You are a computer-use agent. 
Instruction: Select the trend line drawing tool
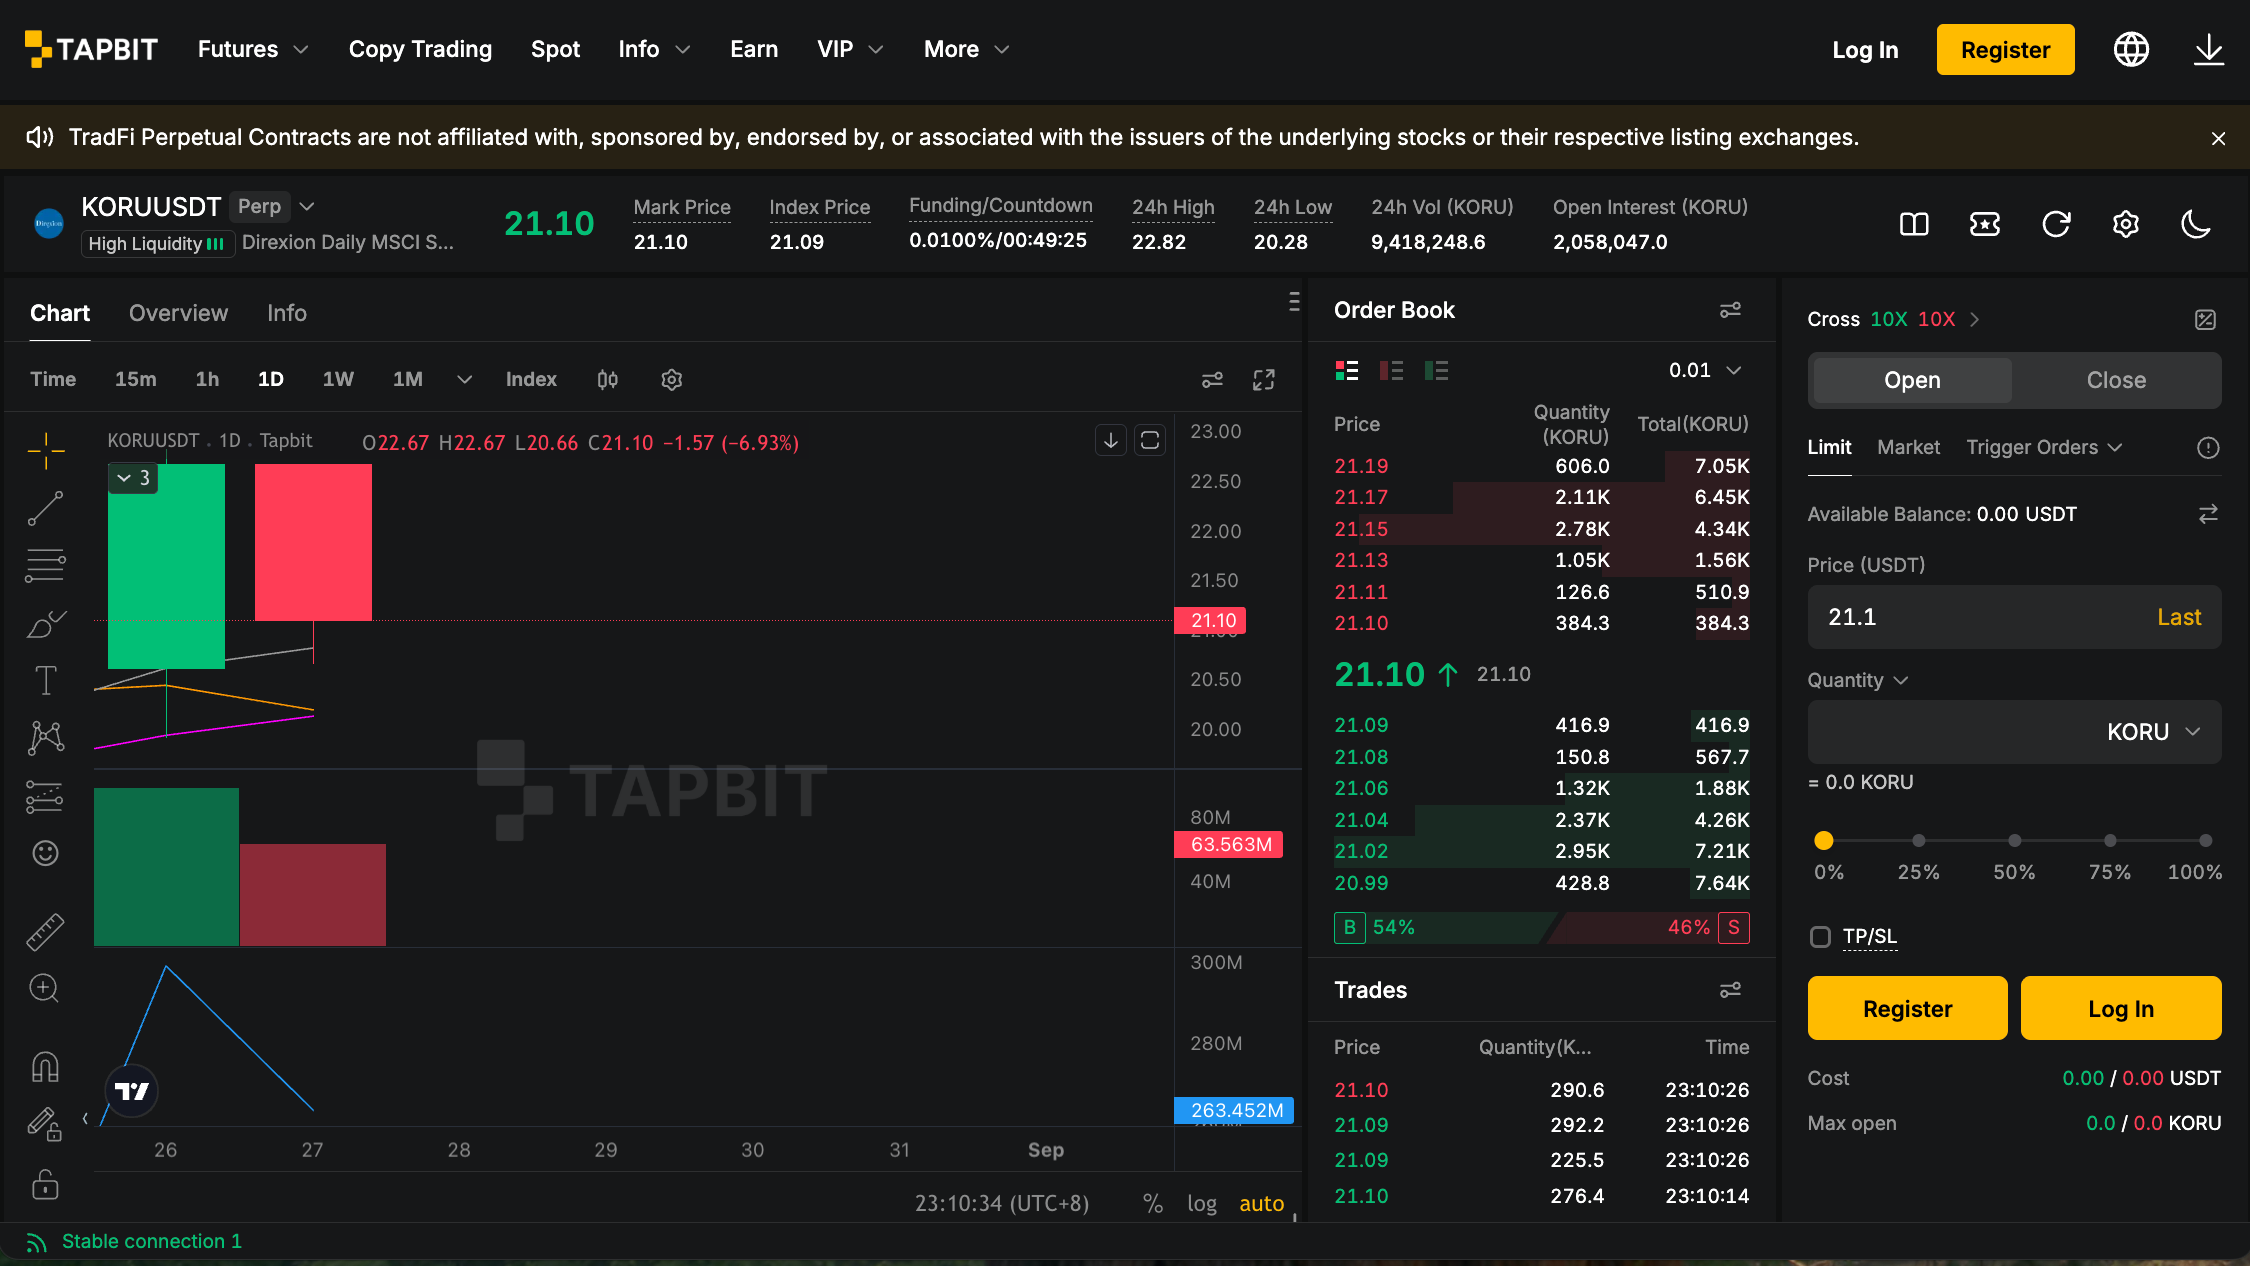click(46, 508)
